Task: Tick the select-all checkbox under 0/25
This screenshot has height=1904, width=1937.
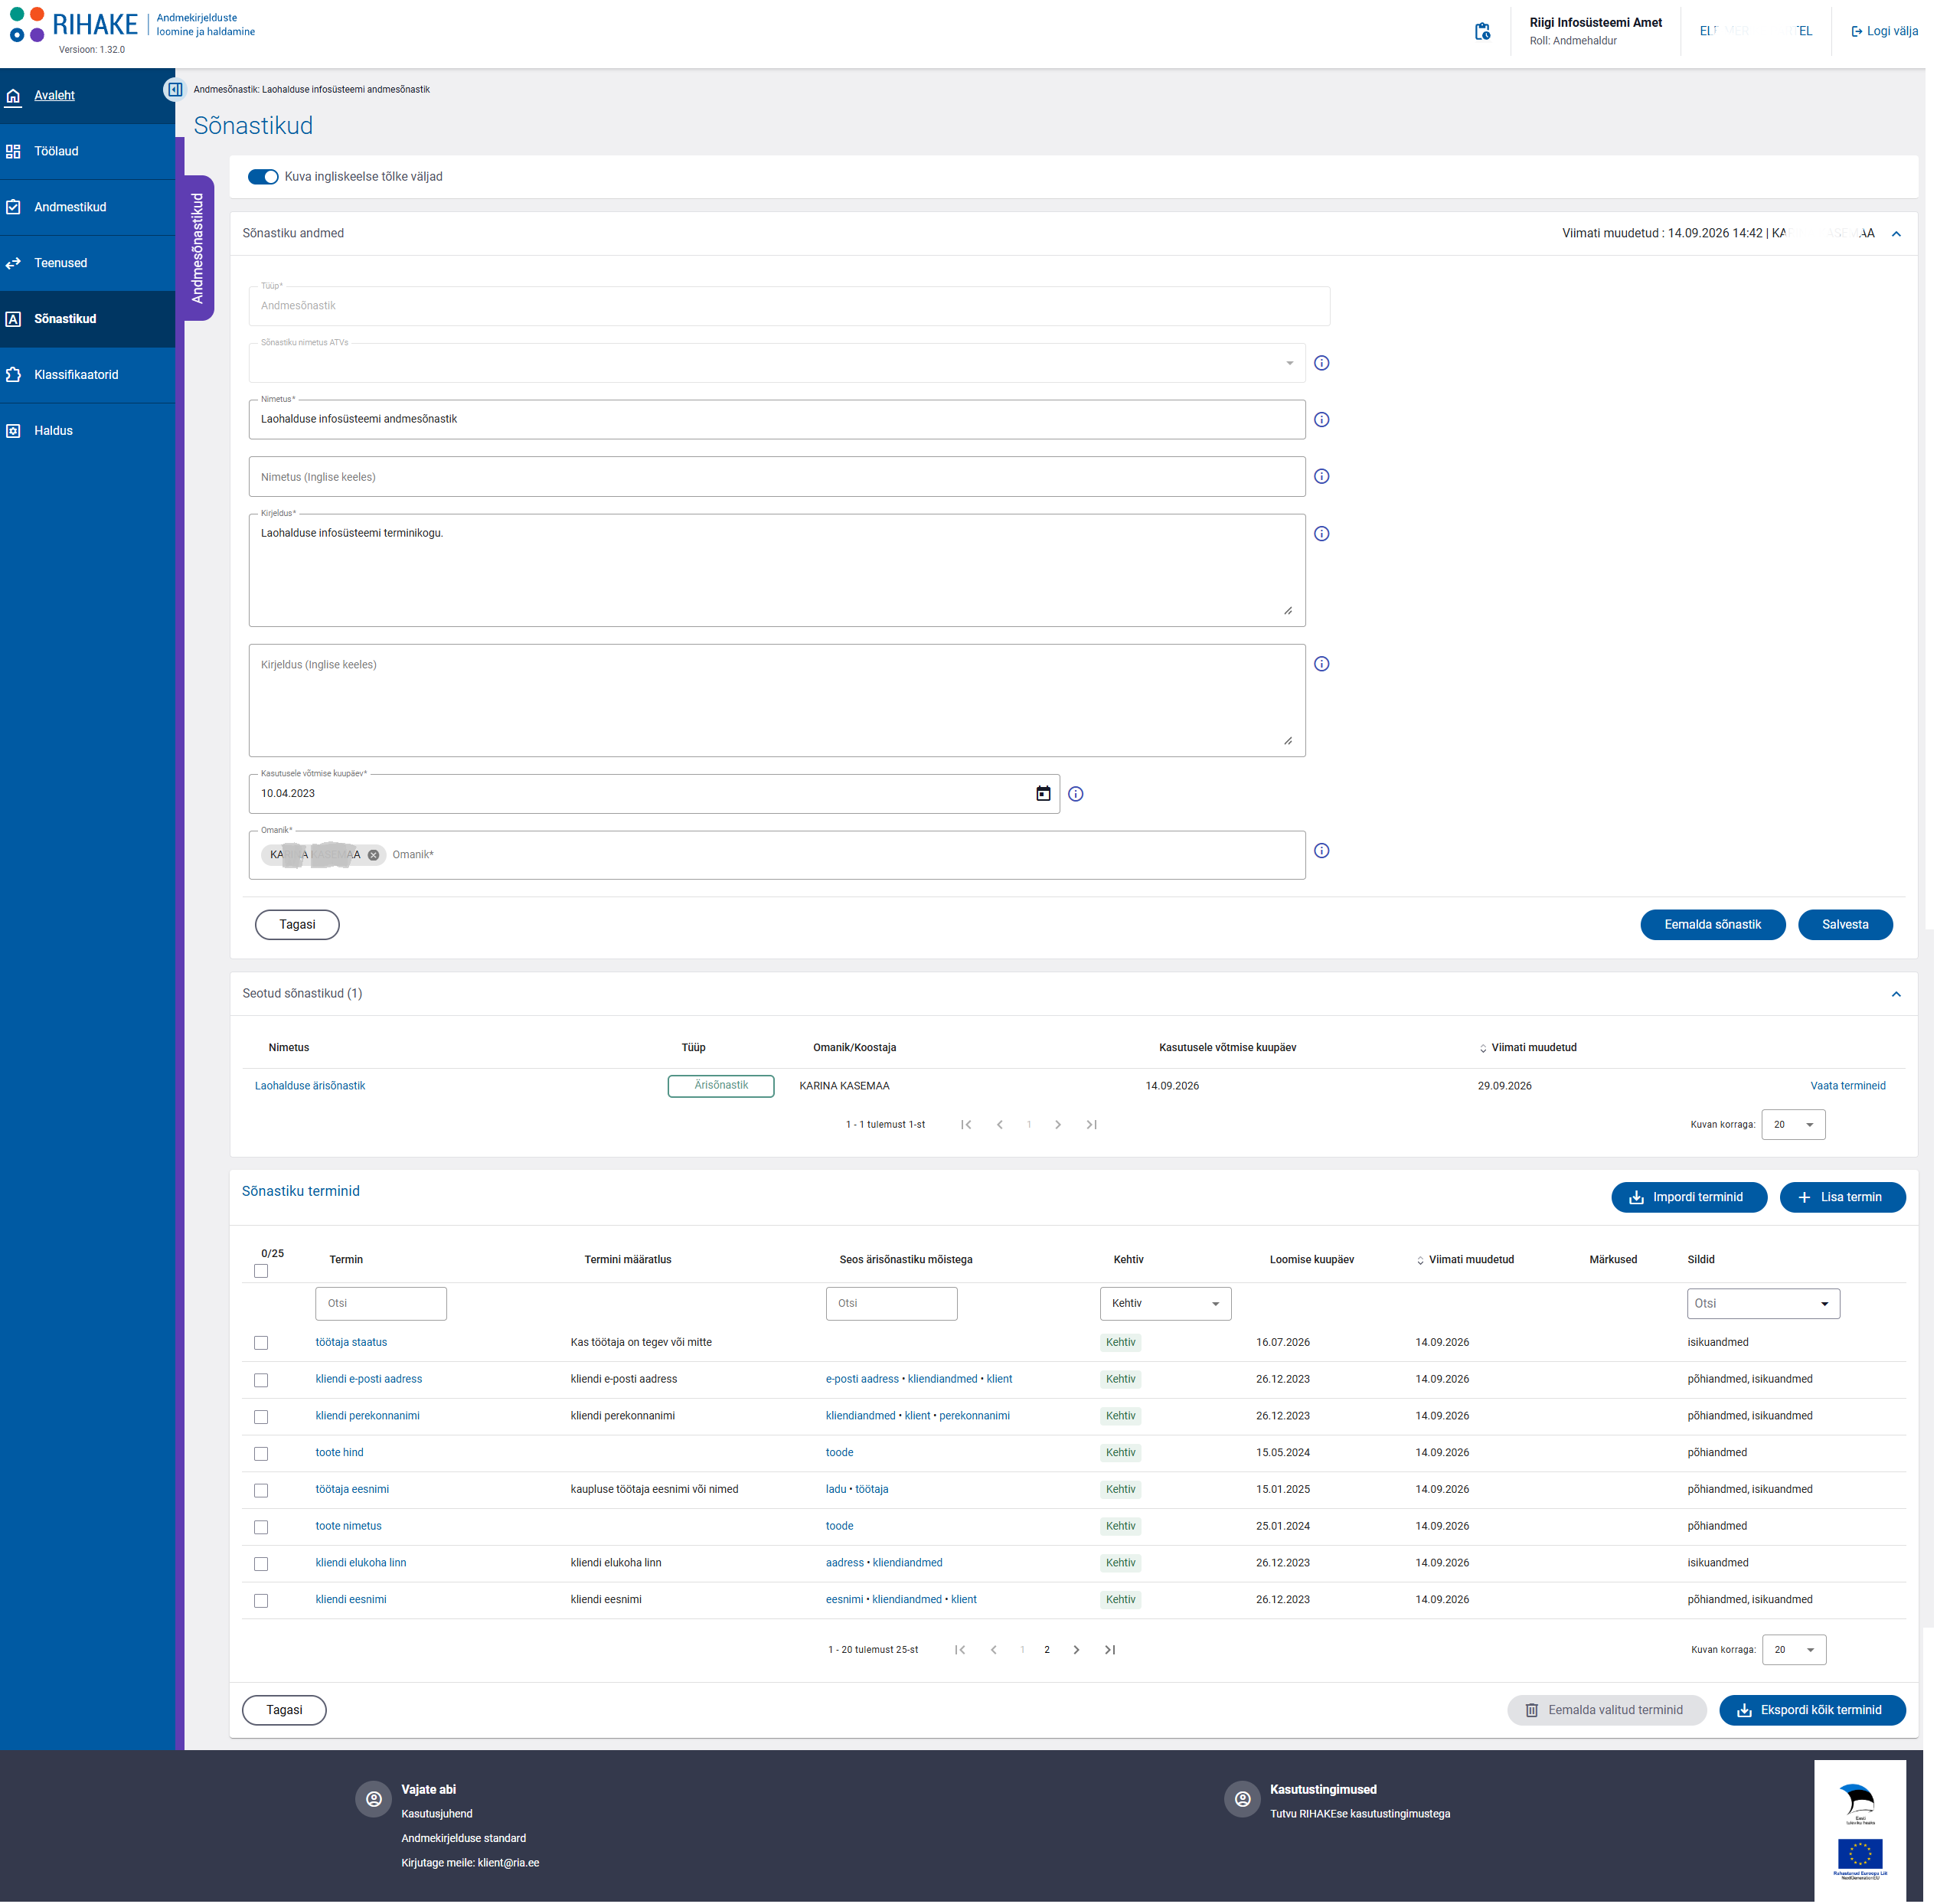Action: (x=261, y=1272)
